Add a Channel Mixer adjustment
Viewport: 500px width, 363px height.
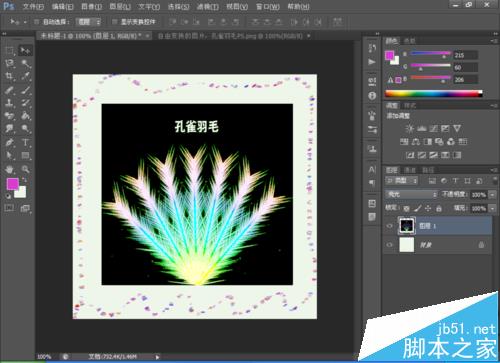click(451, 142)
